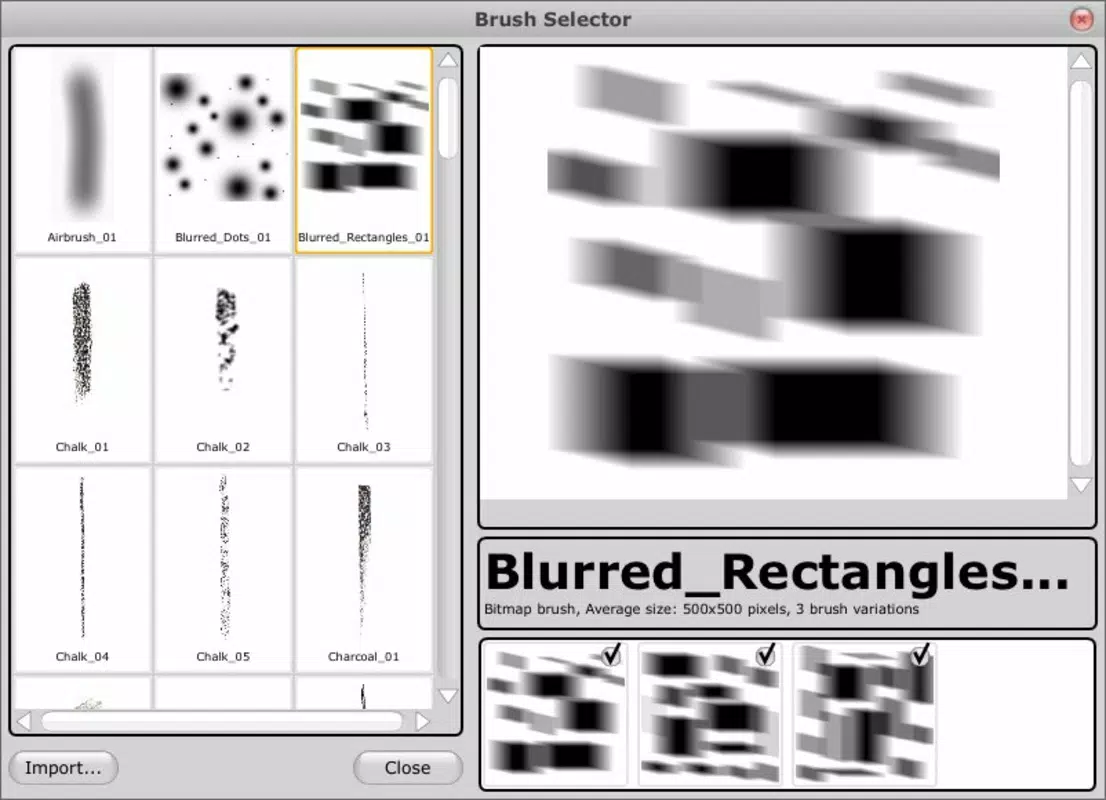The image size is (1106, 800).
Task: Click the preview pane scroll down arrow
Action: (x=1081, y=485)
